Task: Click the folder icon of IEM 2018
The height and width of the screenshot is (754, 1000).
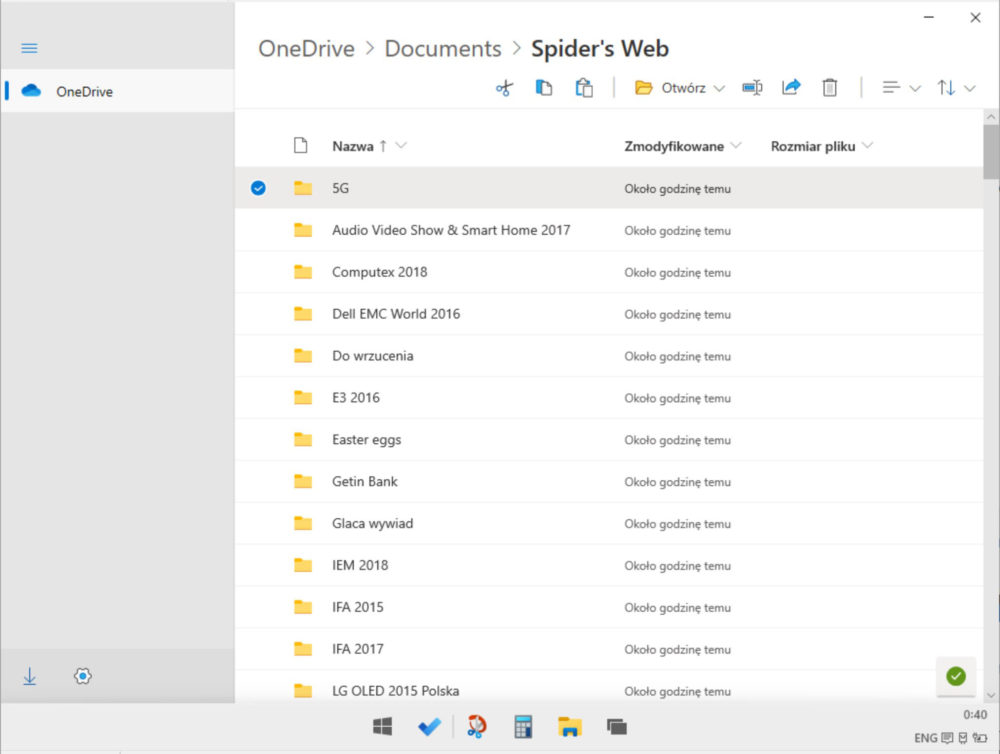Action: 303,565
